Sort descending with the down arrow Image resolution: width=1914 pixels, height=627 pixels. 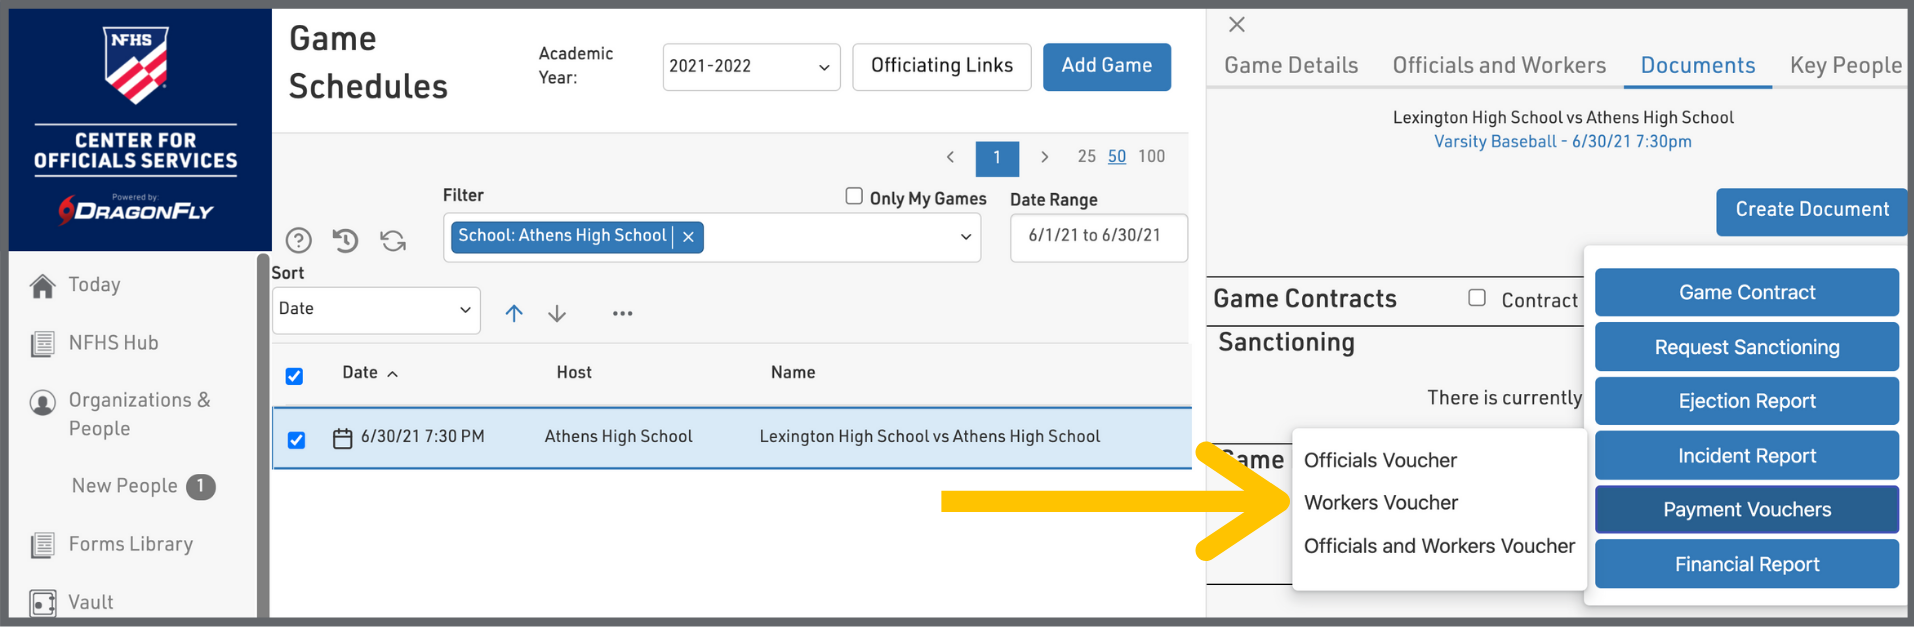coord(557,313)
